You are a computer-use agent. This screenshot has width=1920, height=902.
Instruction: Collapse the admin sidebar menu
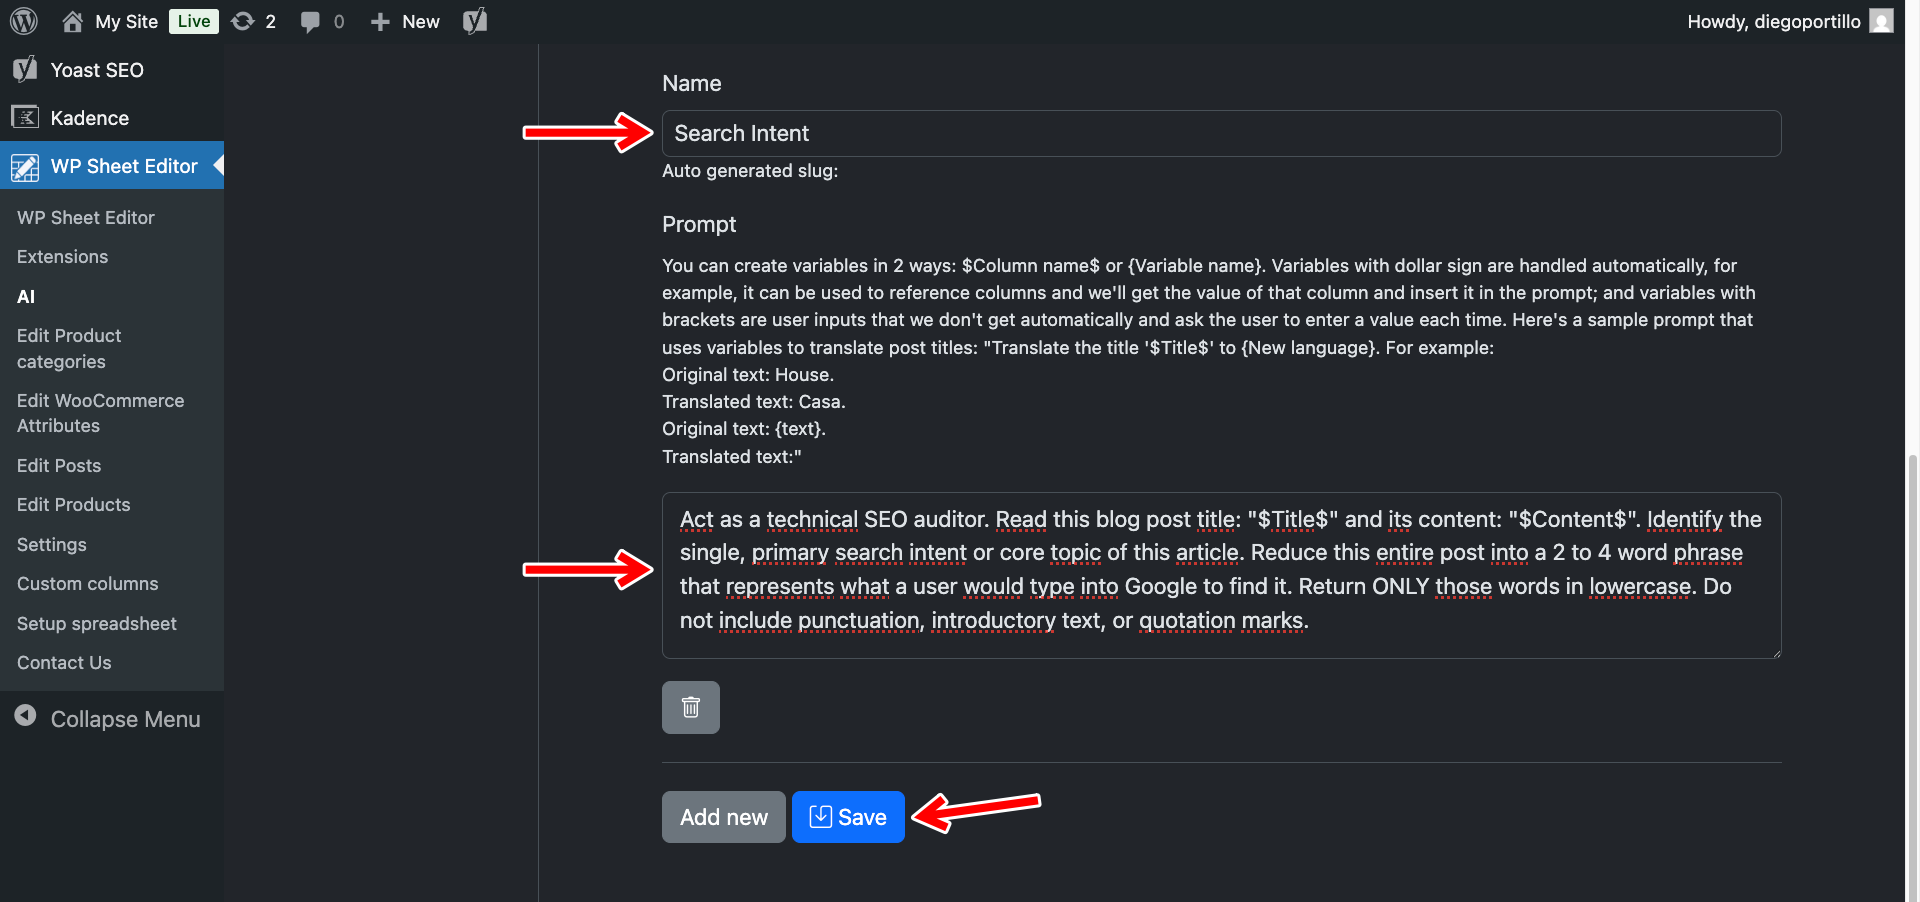tap(107, 718)
